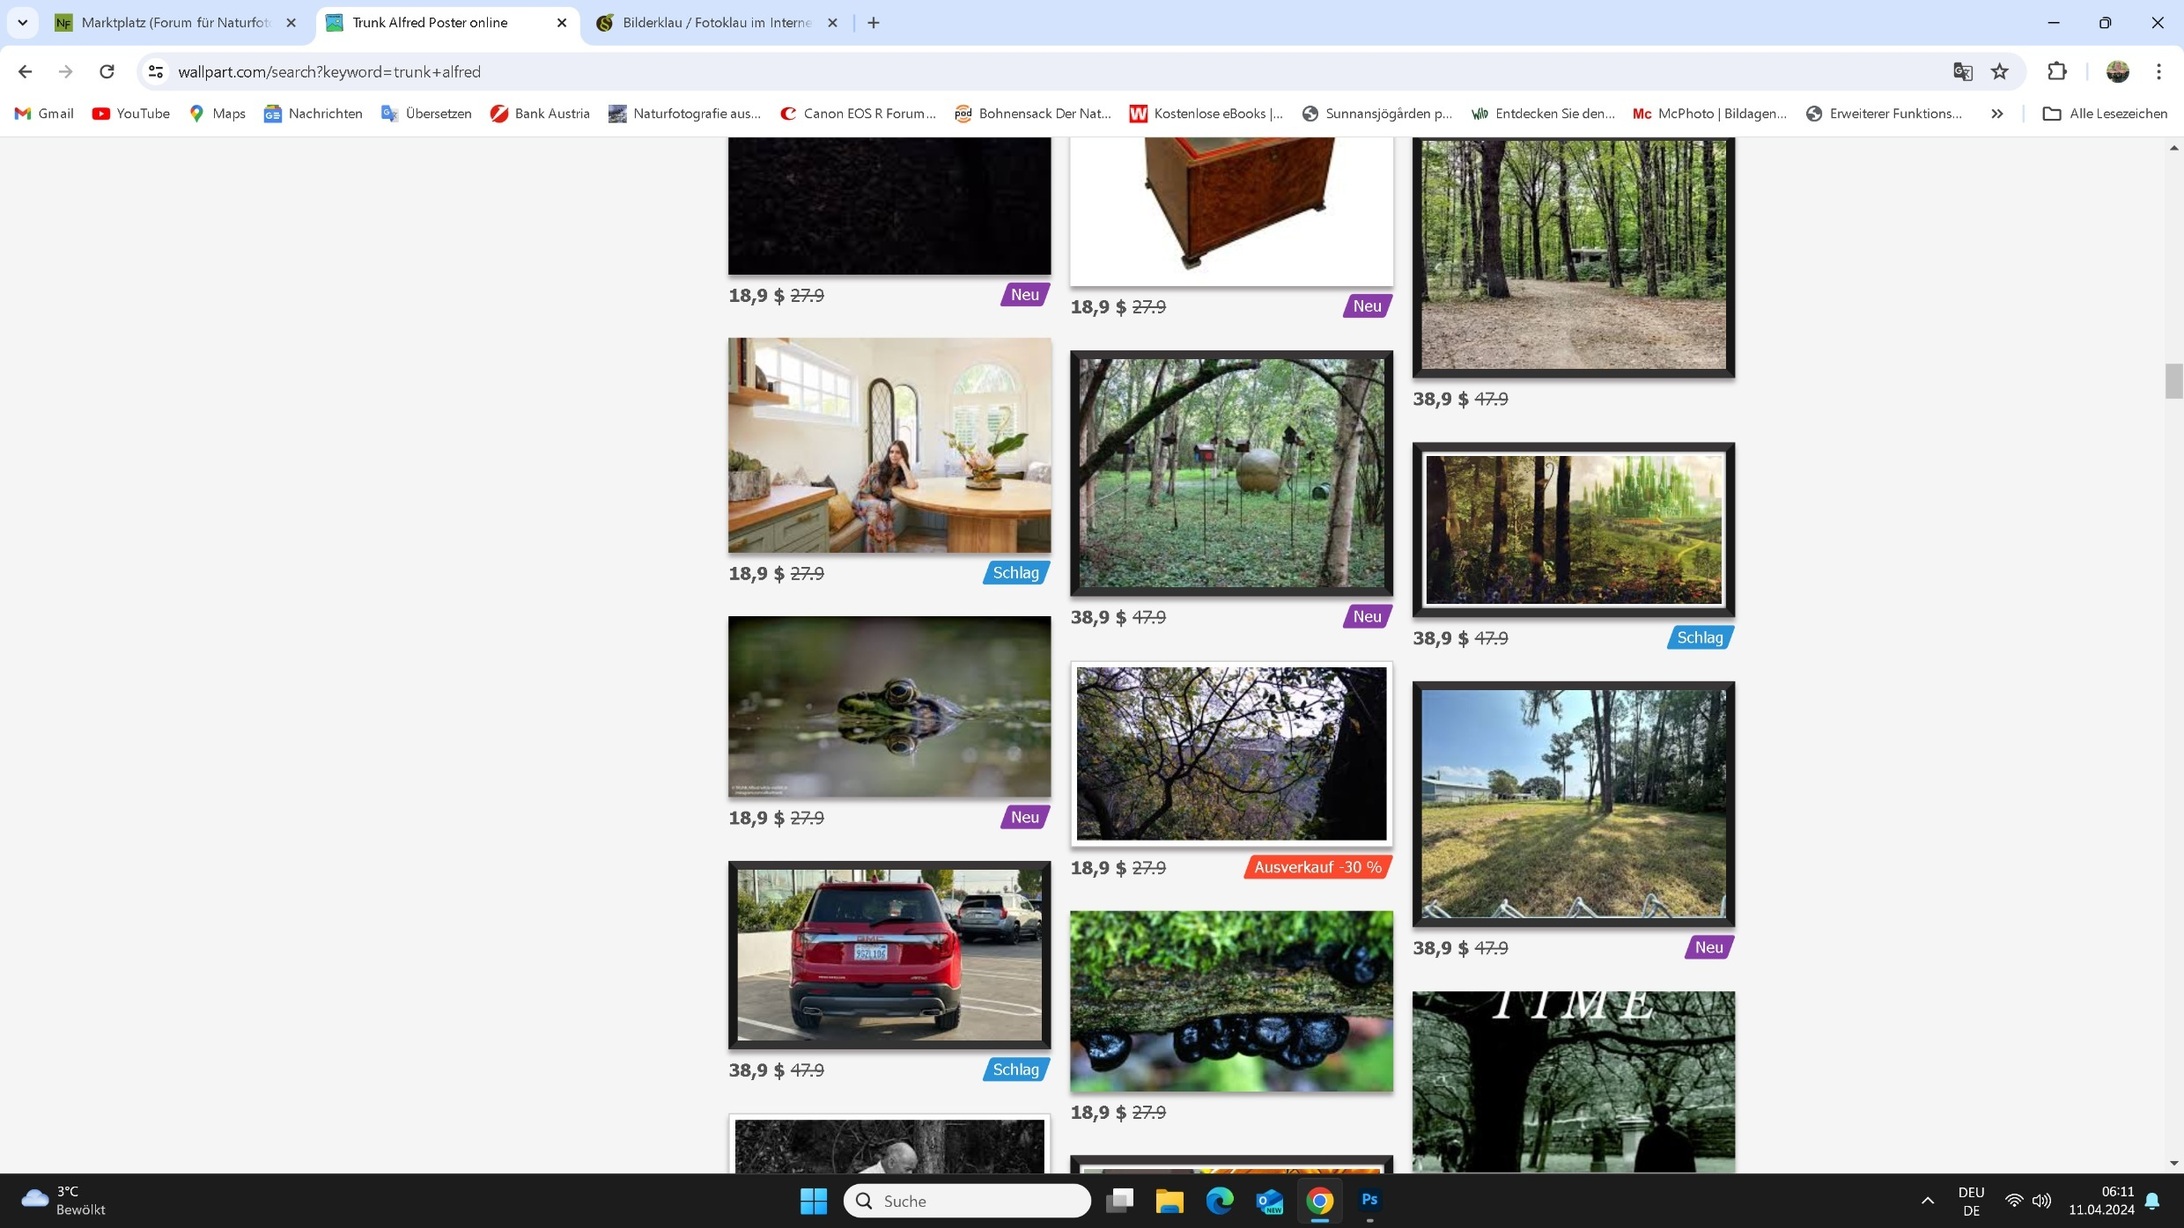2184x1228 pixels.
Task: Open Chrome three-dot menu
Action: [2158, 71]
